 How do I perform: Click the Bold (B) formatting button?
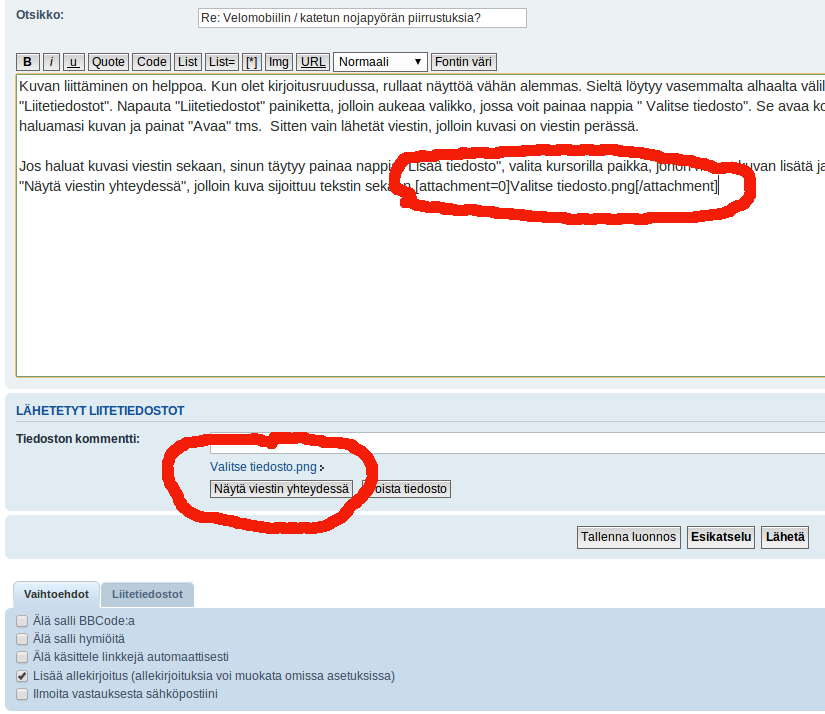28,62
